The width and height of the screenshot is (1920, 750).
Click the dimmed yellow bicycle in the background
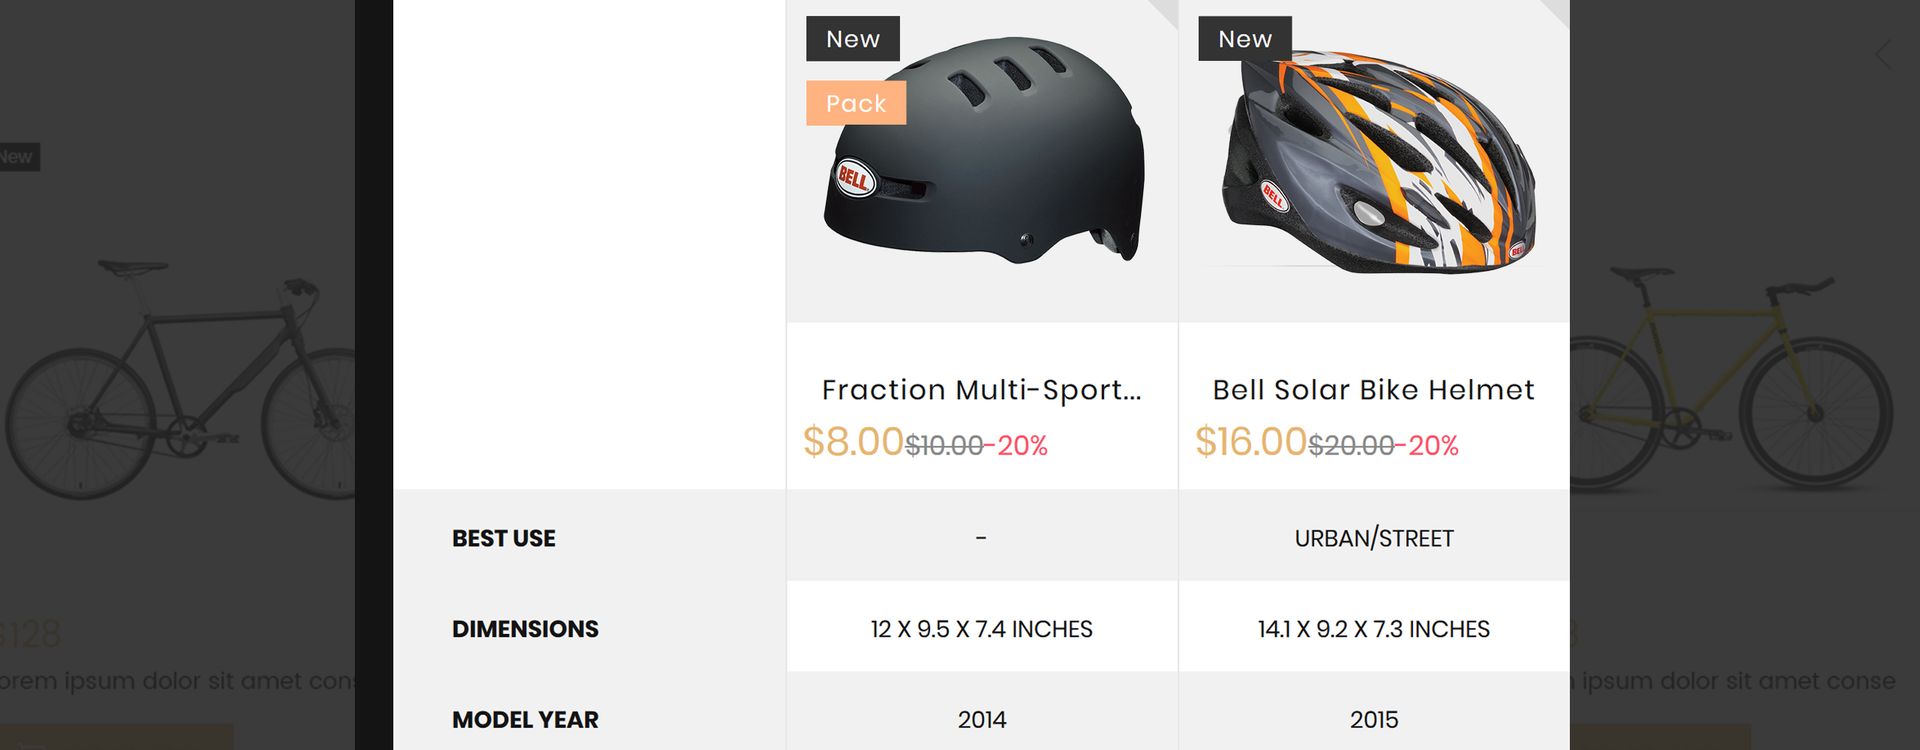point(1732,378)
